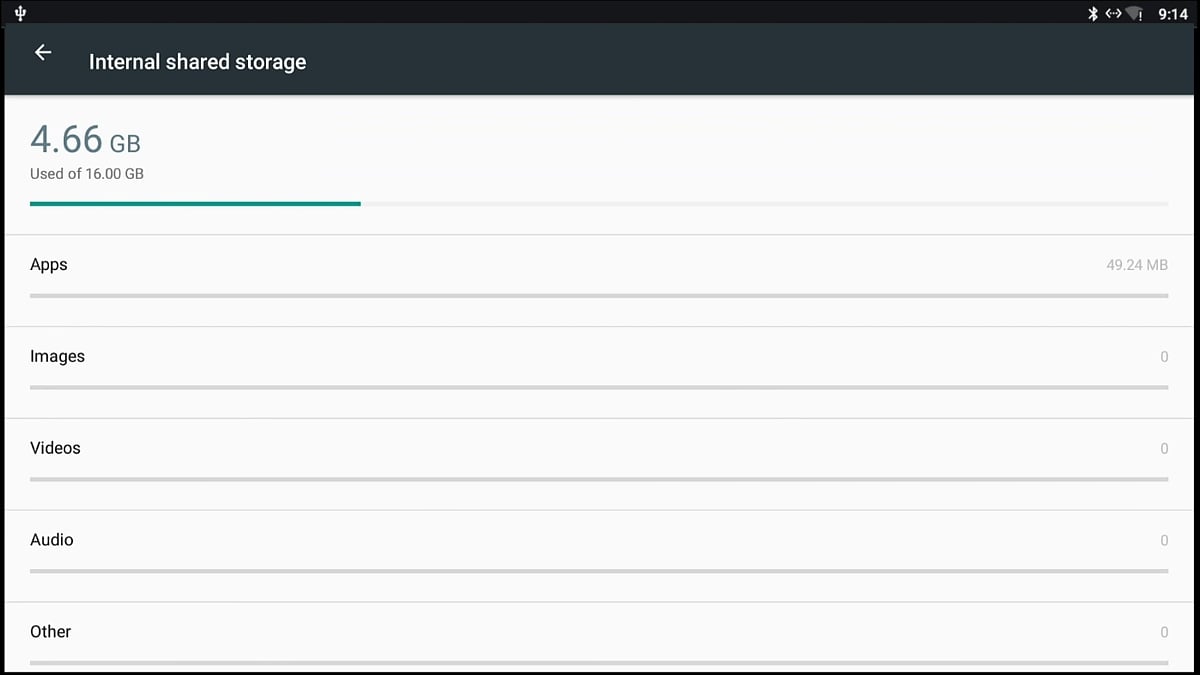The height and width of the screenshot is (675, 1200).
Task: Click the 9:14 clock in status bar
Action: tap(1172, 14)
